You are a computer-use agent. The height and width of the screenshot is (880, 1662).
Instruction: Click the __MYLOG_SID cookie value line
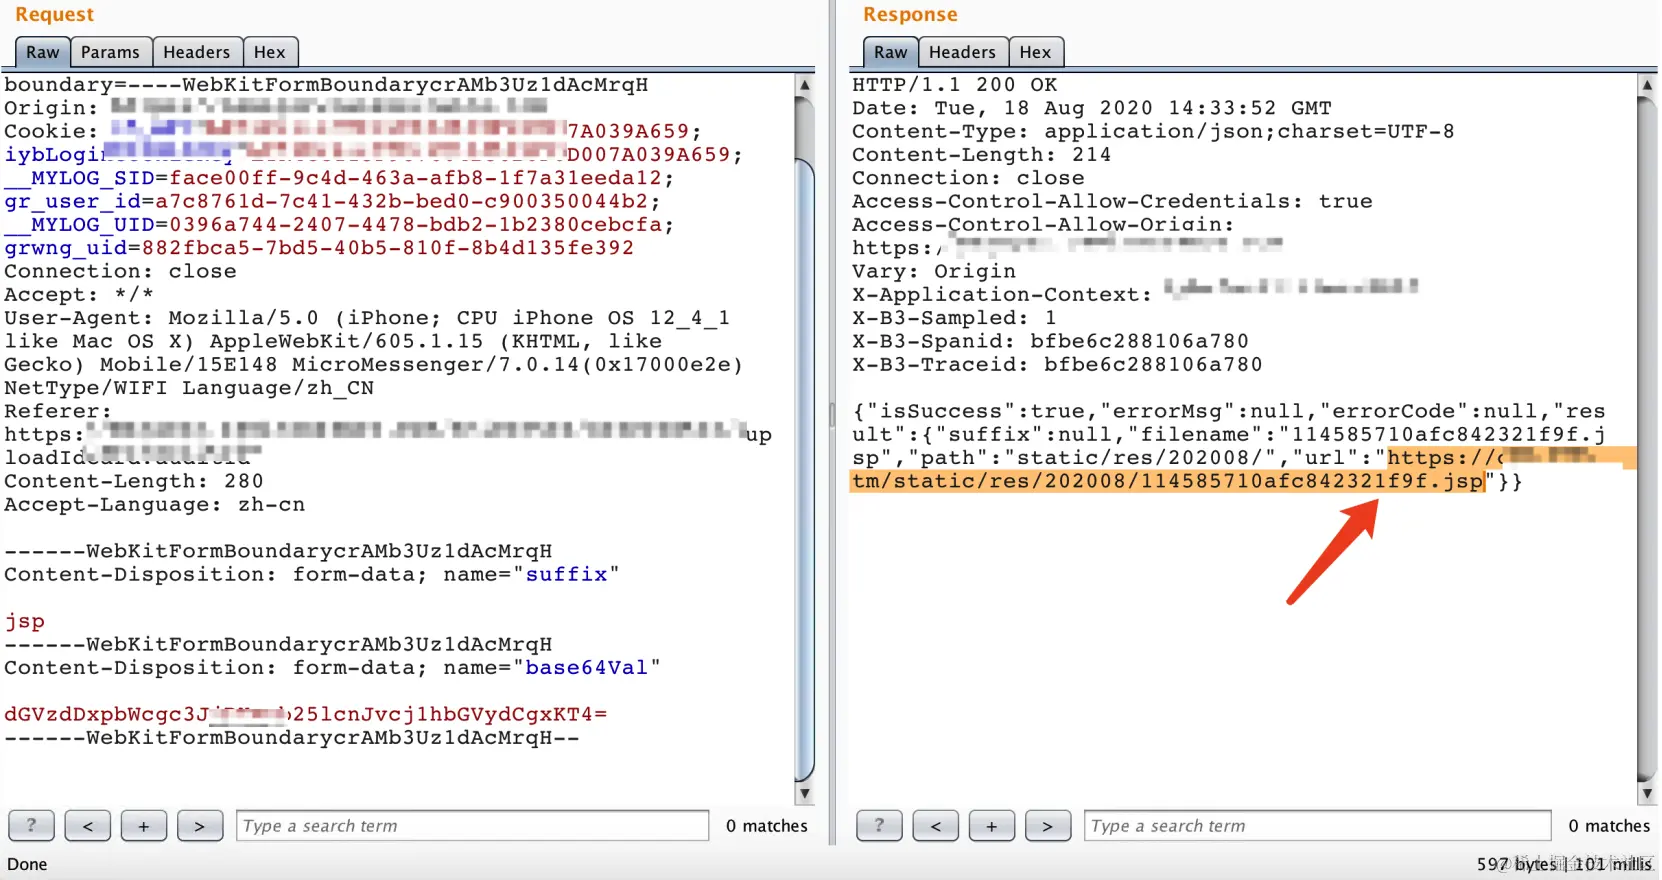pos(339,178)
